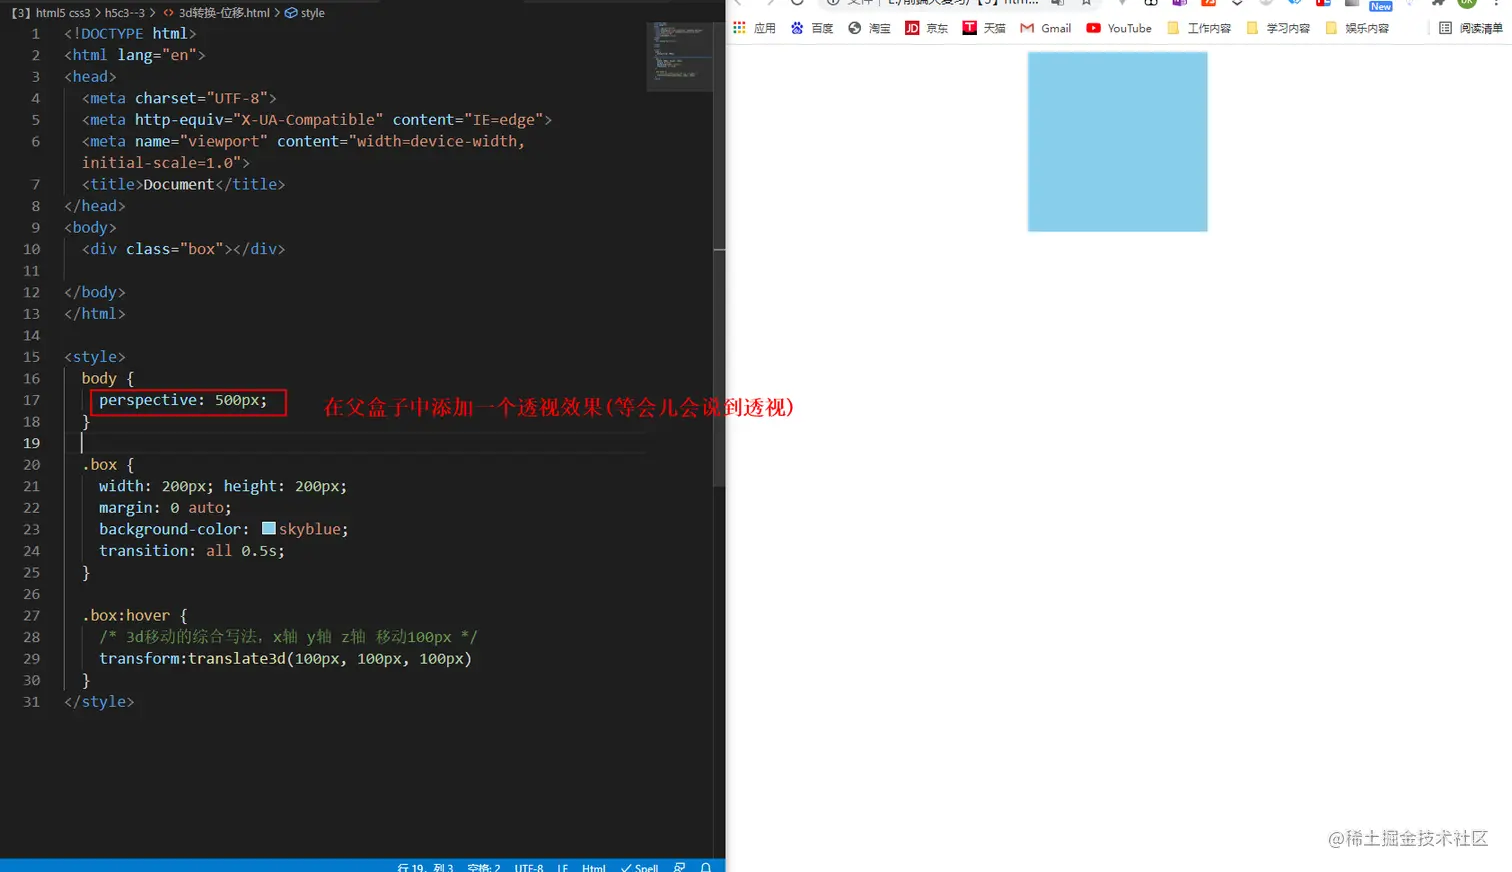This screenshot has height=872, width=1512.
Task: Click the skyblue box in the browser page
Action: point(1117,142)
